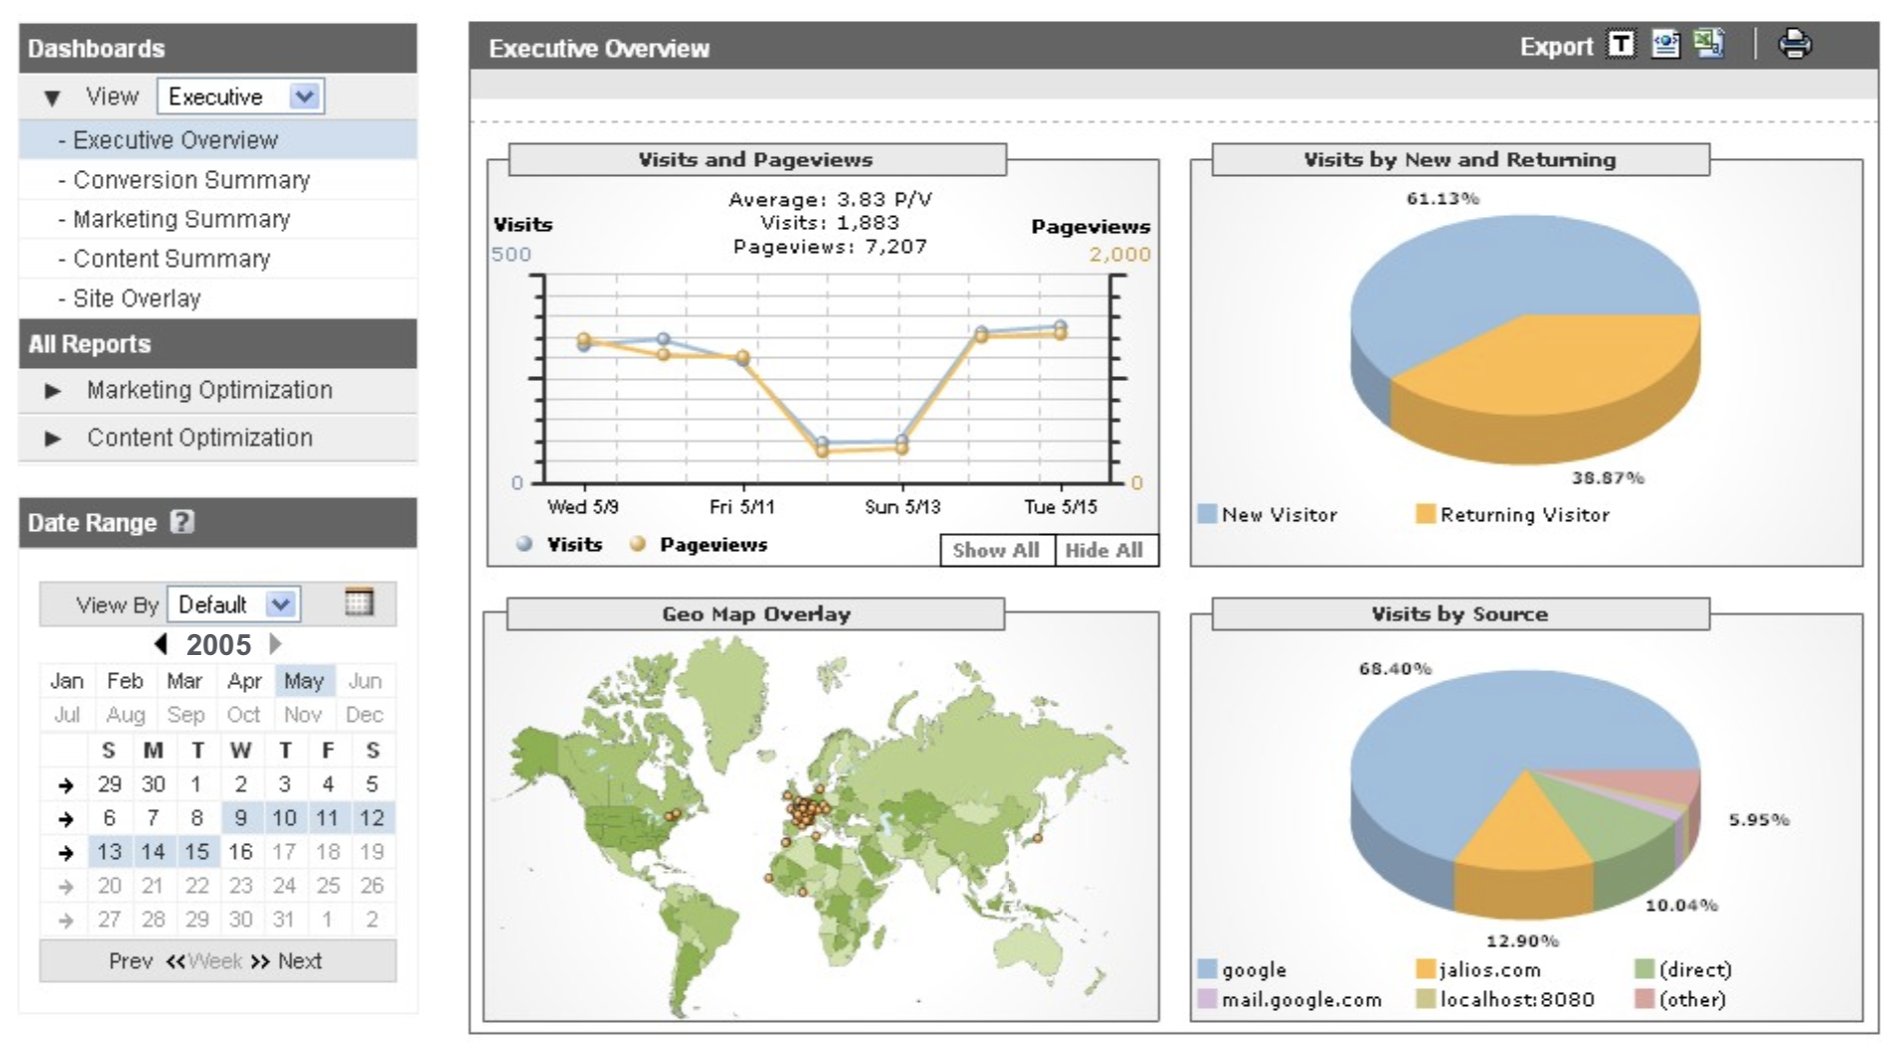Print the Executive Overview report
1894x1056 pixels.
(x=1795, y=44)
